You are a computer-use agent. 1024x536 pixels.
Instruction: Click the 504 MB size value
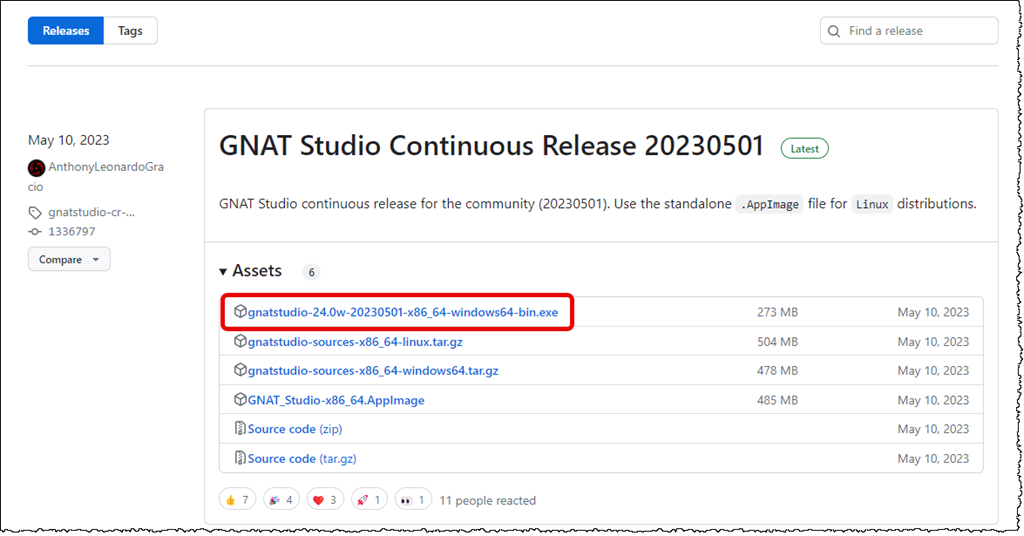click(777, 341)
